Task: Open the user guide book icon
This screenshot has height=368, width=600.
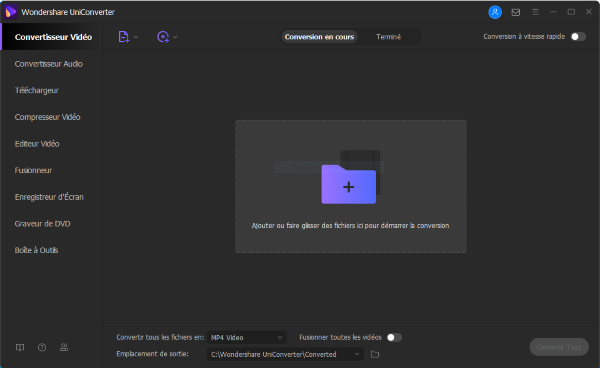Action: tap(20, 347)
